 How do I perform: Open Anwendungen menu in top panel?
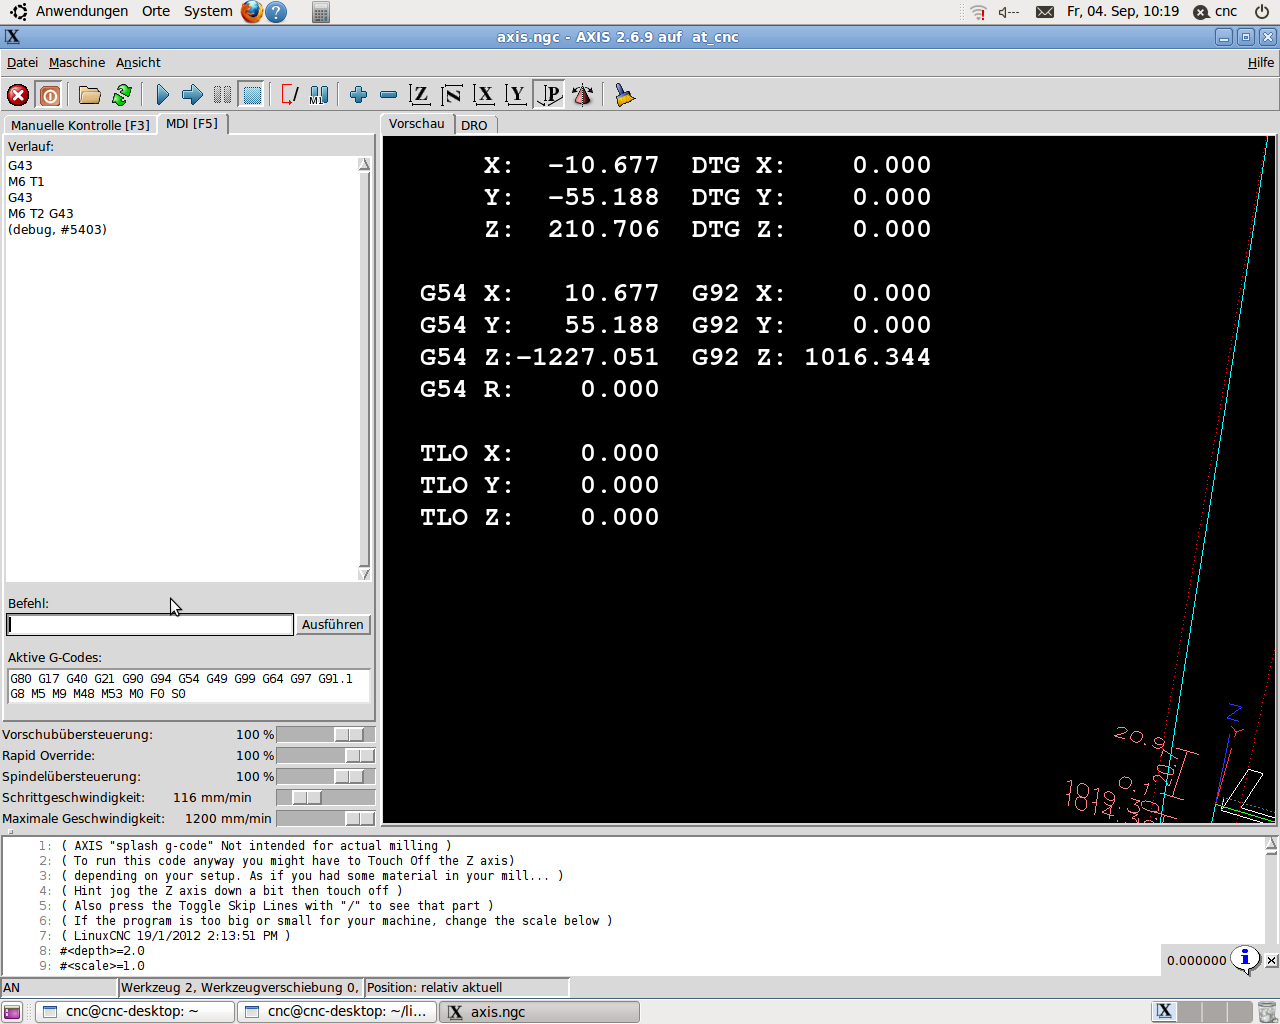(x=82, y=11)
